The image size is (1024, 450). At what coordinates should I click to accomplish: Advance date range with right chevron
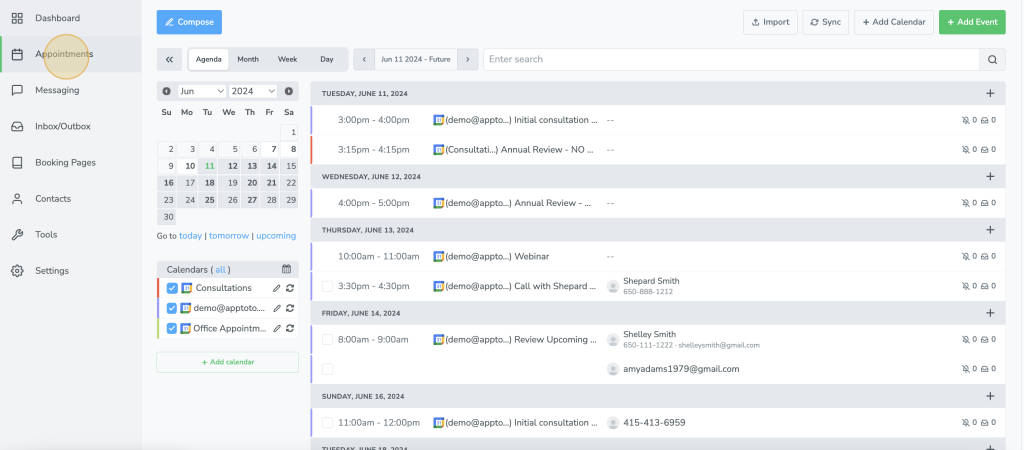pyautogui.click(x=466, y=59)
